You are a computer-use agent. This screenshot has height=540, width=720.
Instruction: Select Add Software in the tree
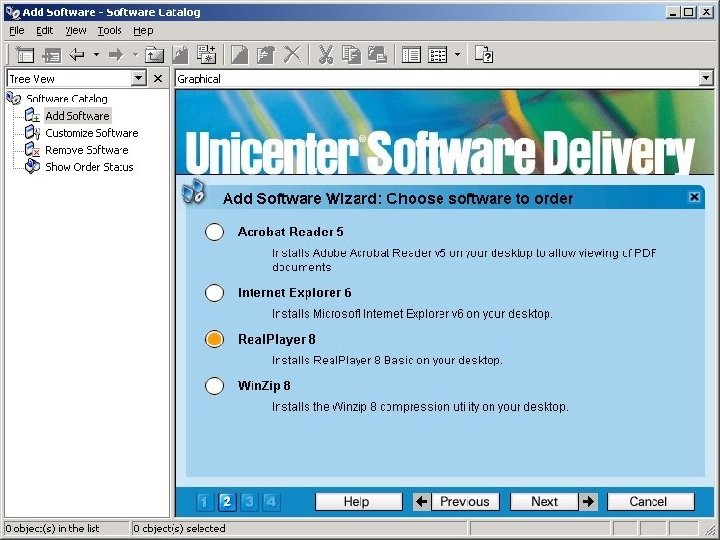[77, 116]
